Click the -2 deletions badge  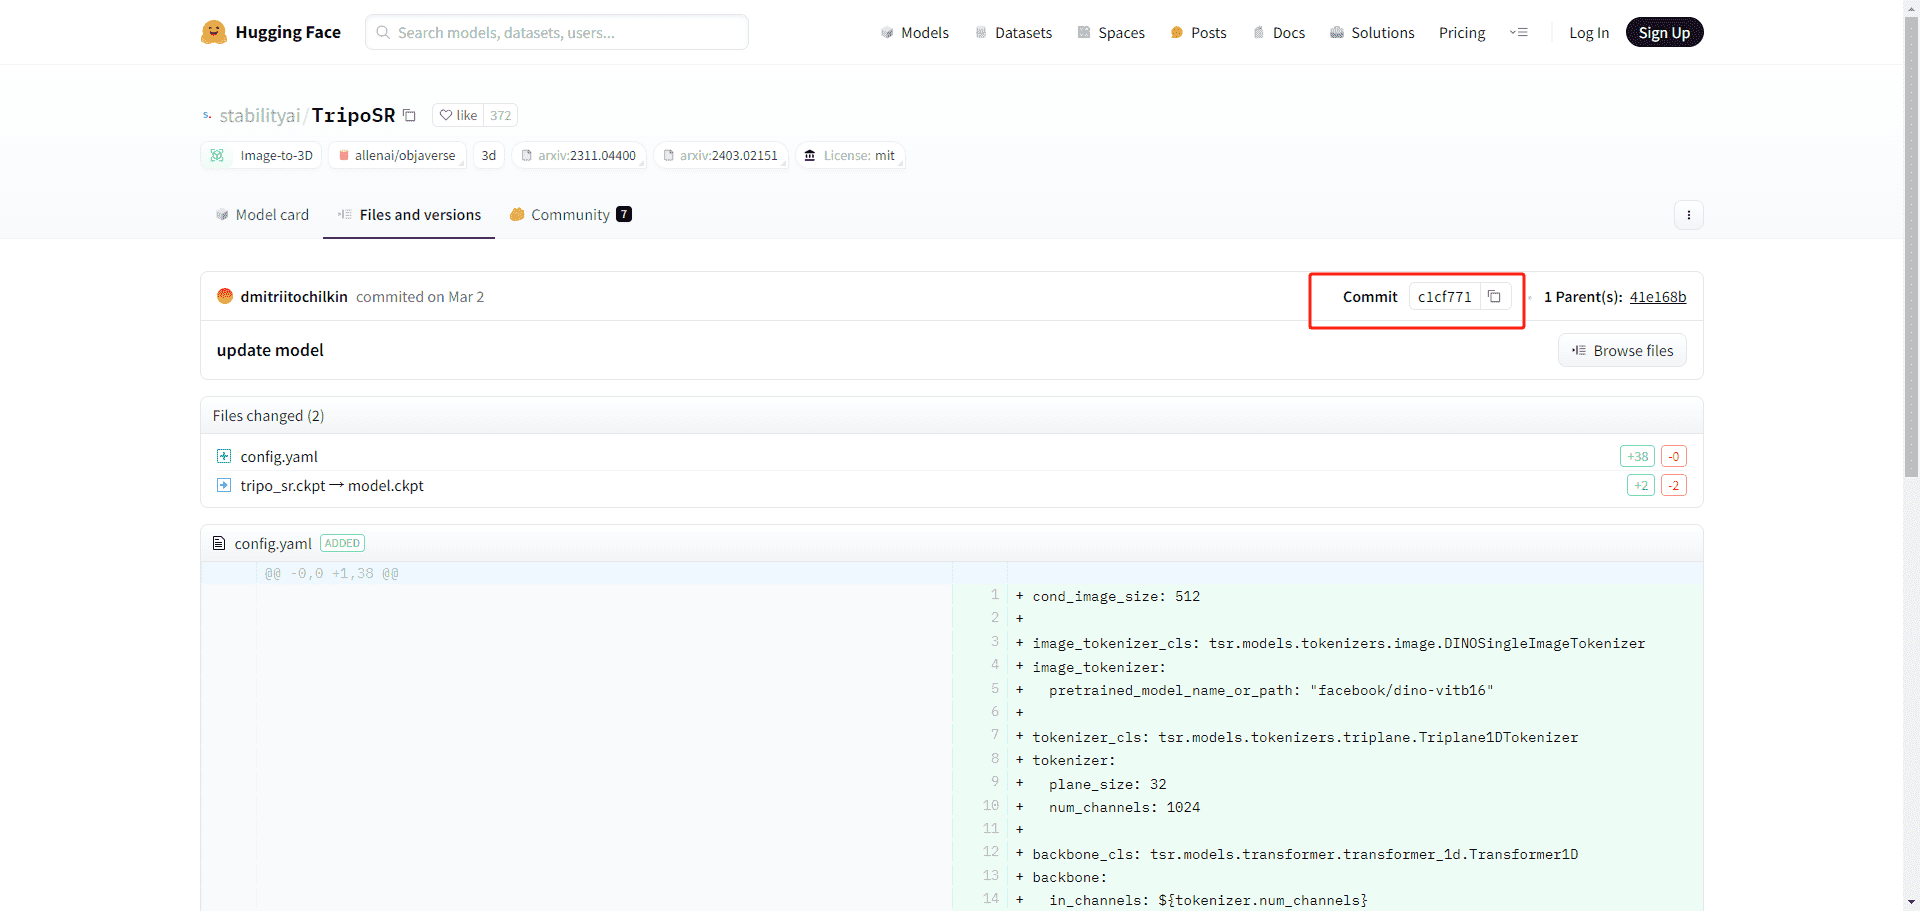click(x=1674, y=485)
